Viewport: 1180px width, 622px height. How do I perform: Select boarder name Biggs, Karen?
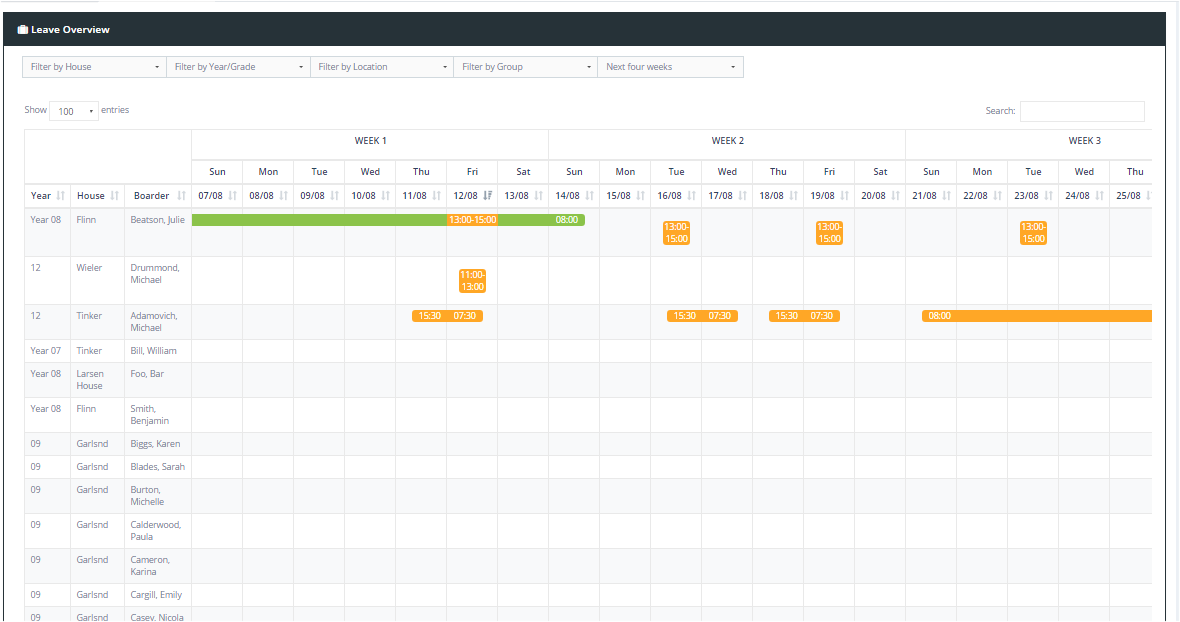[155, 444]
